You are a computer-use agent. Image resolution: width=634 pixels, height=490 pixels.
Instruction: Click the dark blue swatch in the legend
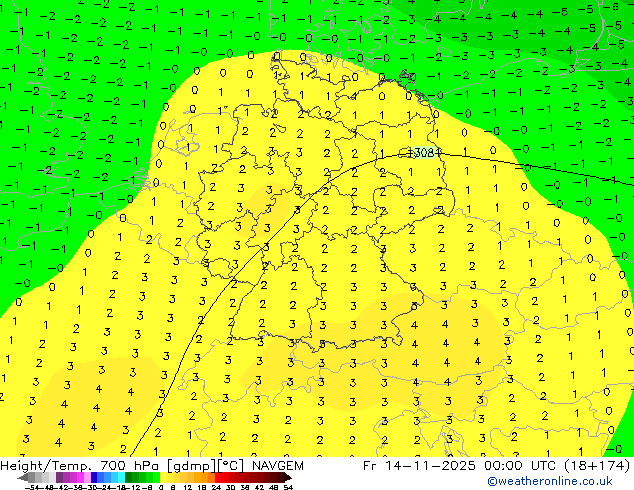coord(94,477)
